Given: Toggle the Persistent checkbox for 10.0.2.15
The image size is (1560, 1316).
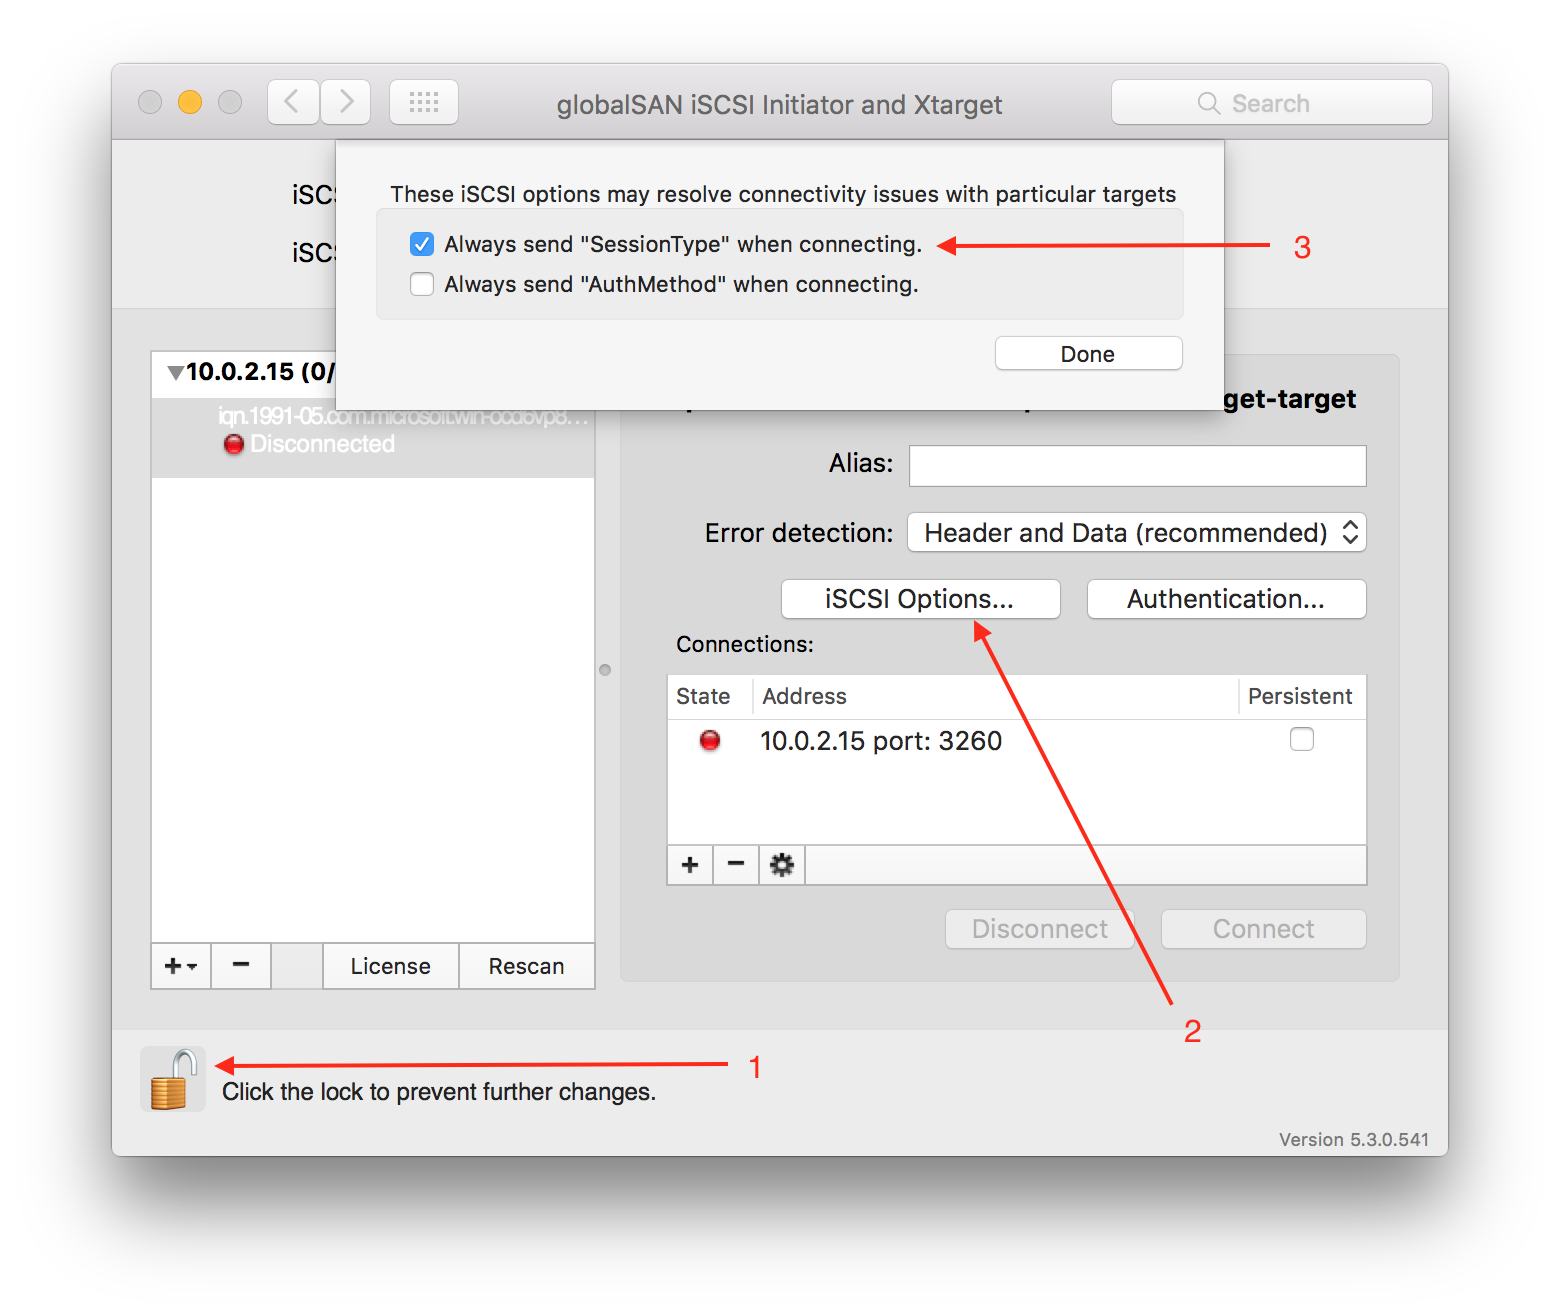Looking at the screenshot, I should point(1302,739).
